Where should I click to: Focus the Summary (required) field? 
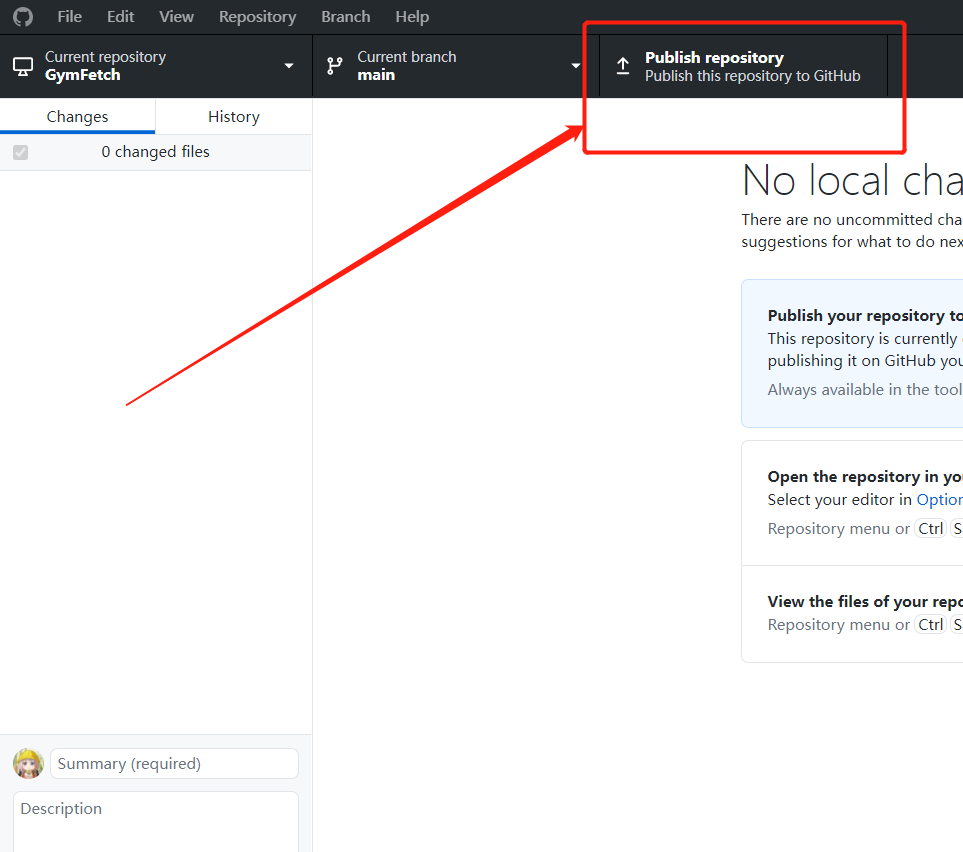[x=174, y=764]
